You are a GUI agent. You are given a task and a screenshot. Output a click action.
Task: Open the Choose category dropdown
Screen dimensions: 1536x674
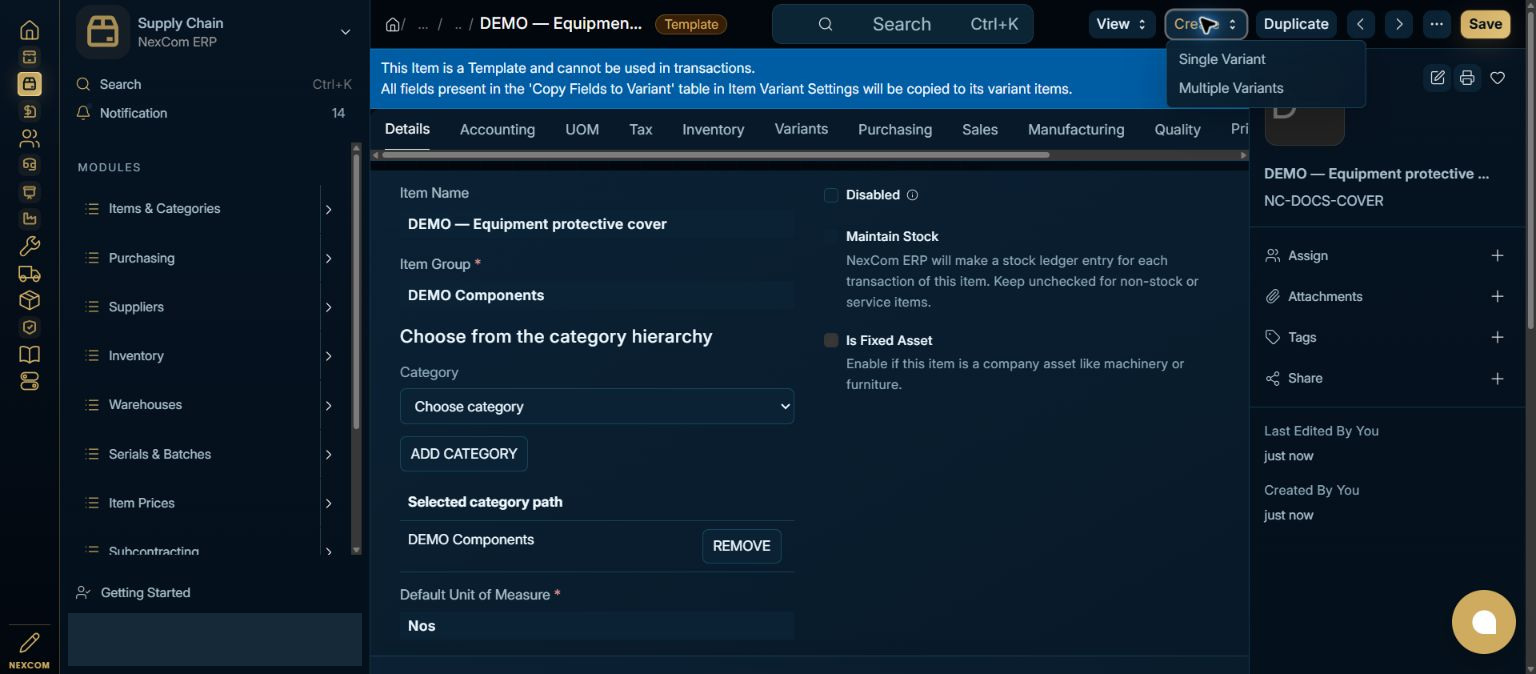point(597,406)
